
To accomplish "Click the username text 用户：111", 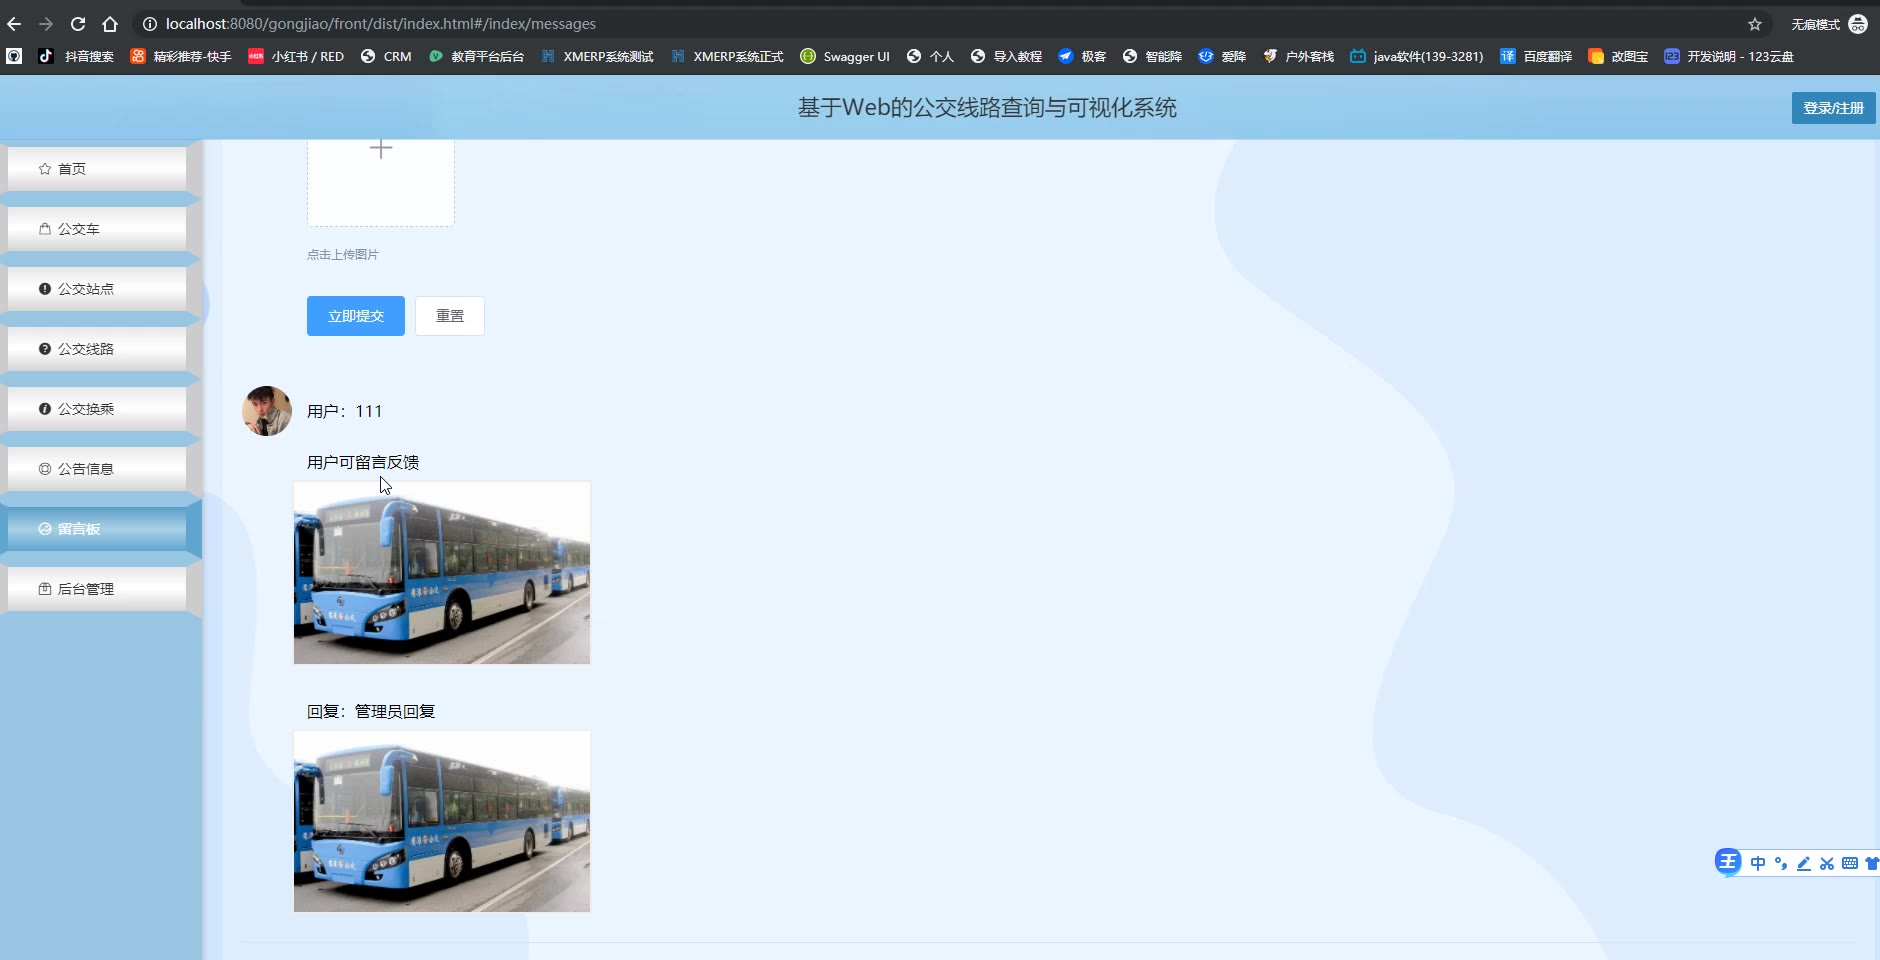I will pos(344,411).
